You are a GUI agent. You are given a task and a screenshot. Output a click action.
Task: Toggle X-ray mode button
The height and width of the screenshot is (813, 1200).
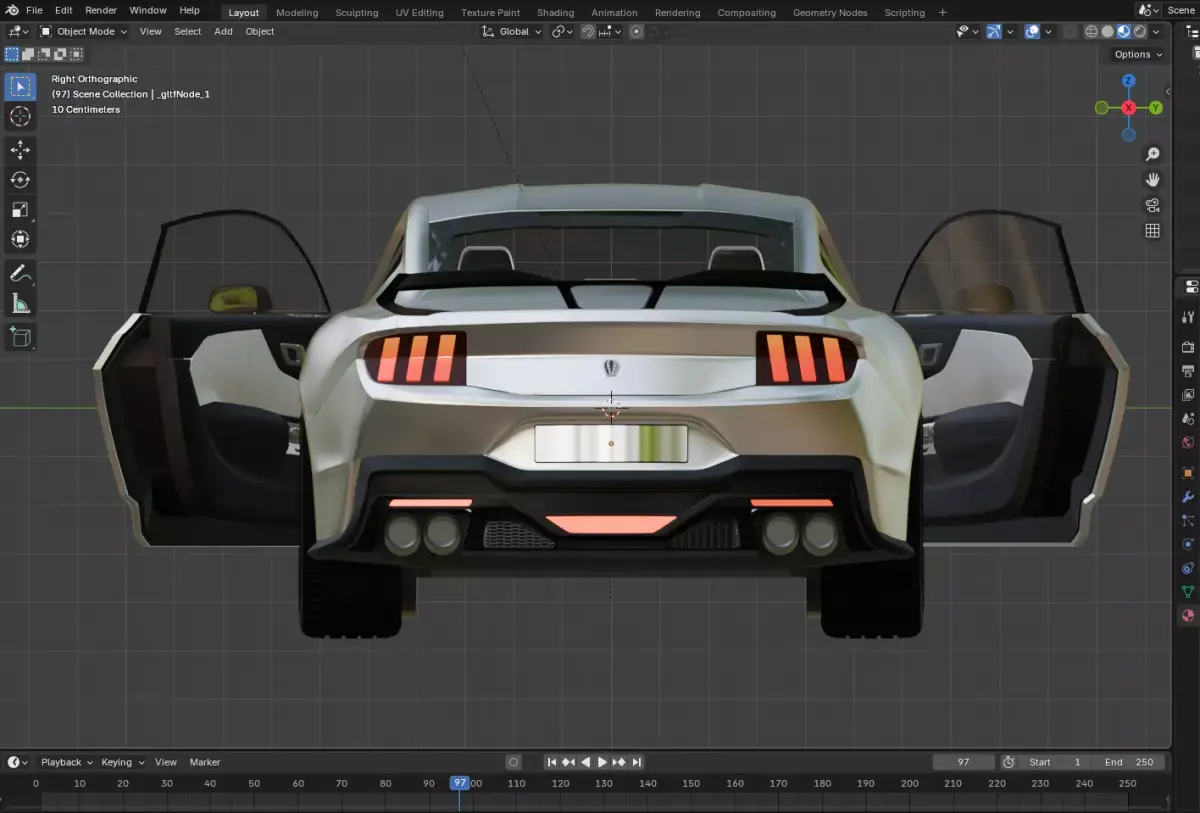(1070, 31)
